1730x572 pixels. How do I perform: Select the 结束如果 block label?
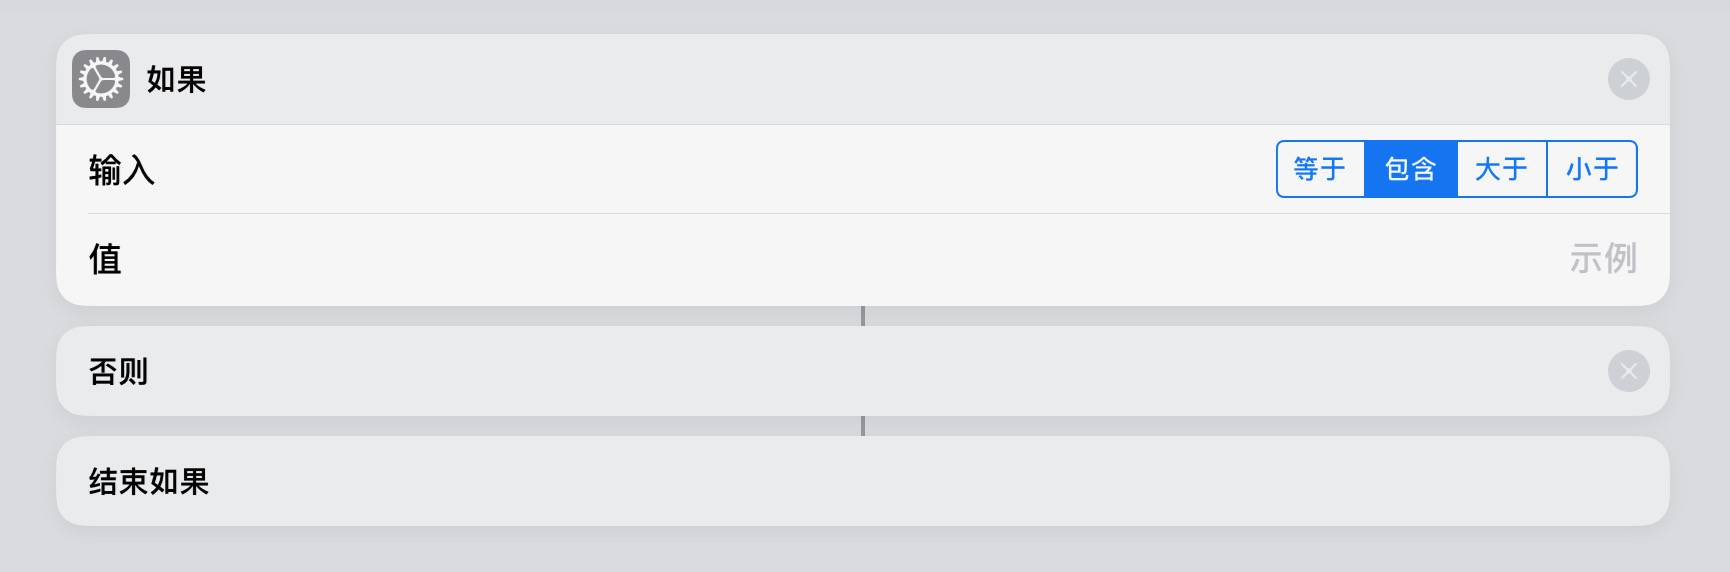(x=148, y=481)
